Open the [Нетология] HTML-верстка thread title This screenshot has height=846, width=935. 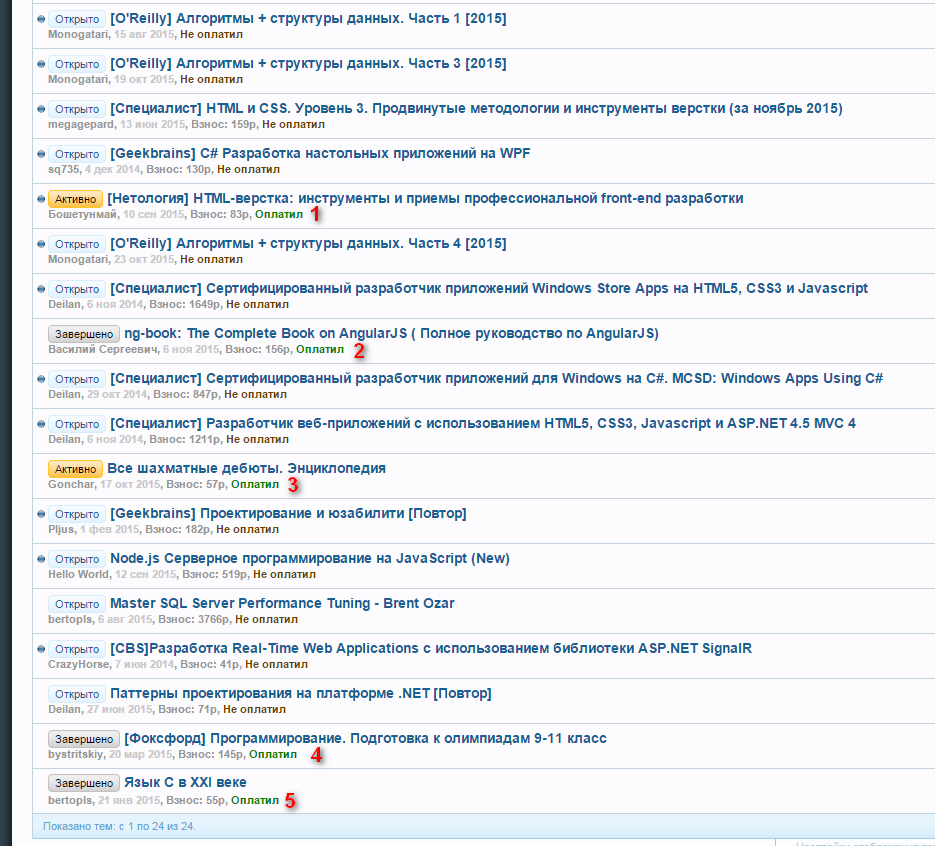tap(425, 199)
